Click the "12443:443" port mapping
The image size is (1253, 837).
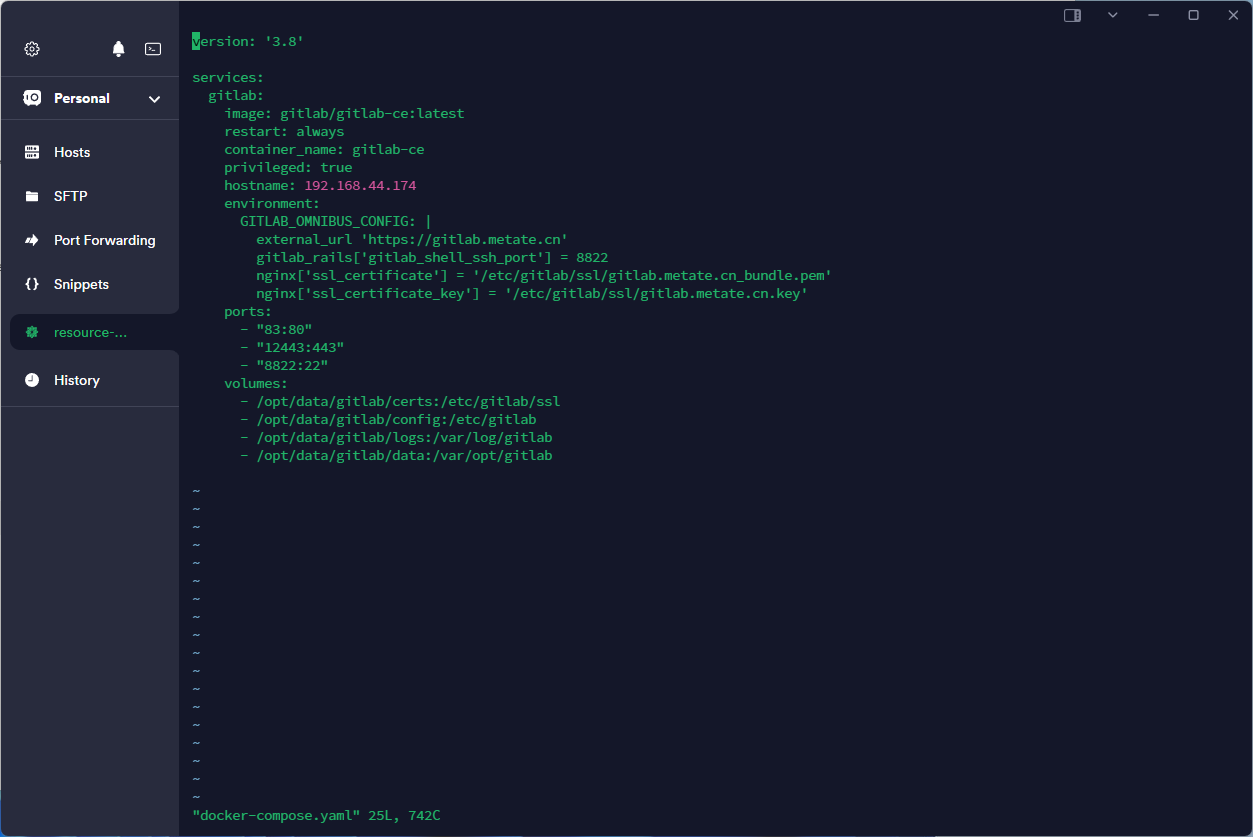coord(300,347)
